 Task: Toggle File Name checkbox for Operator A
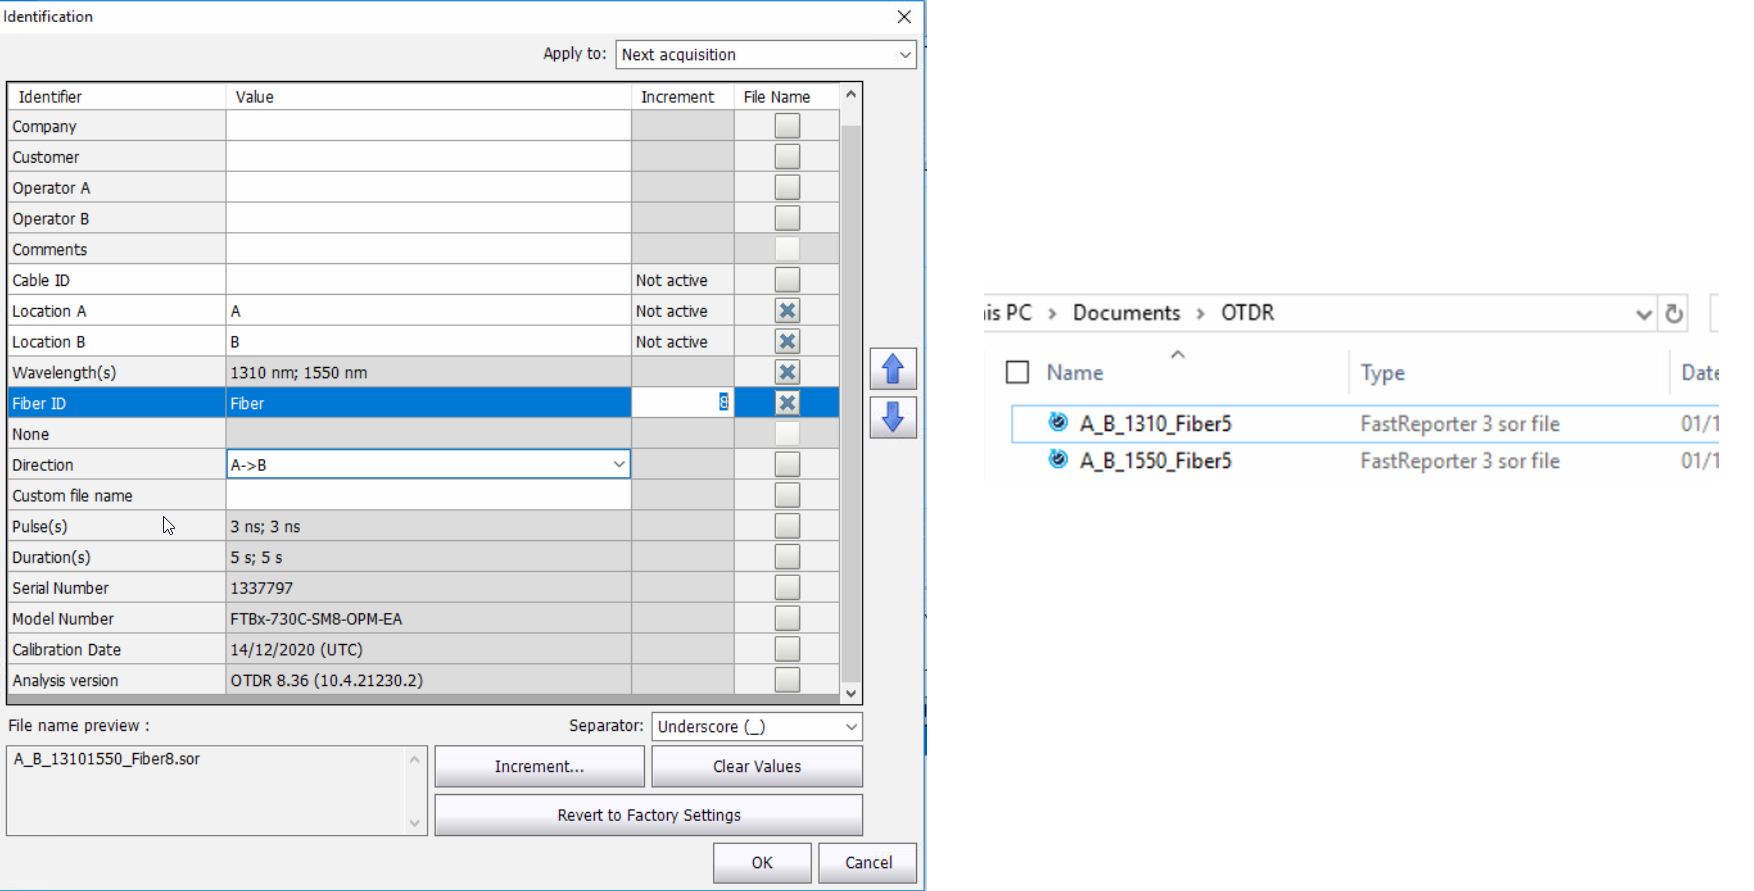coord(787,188)
